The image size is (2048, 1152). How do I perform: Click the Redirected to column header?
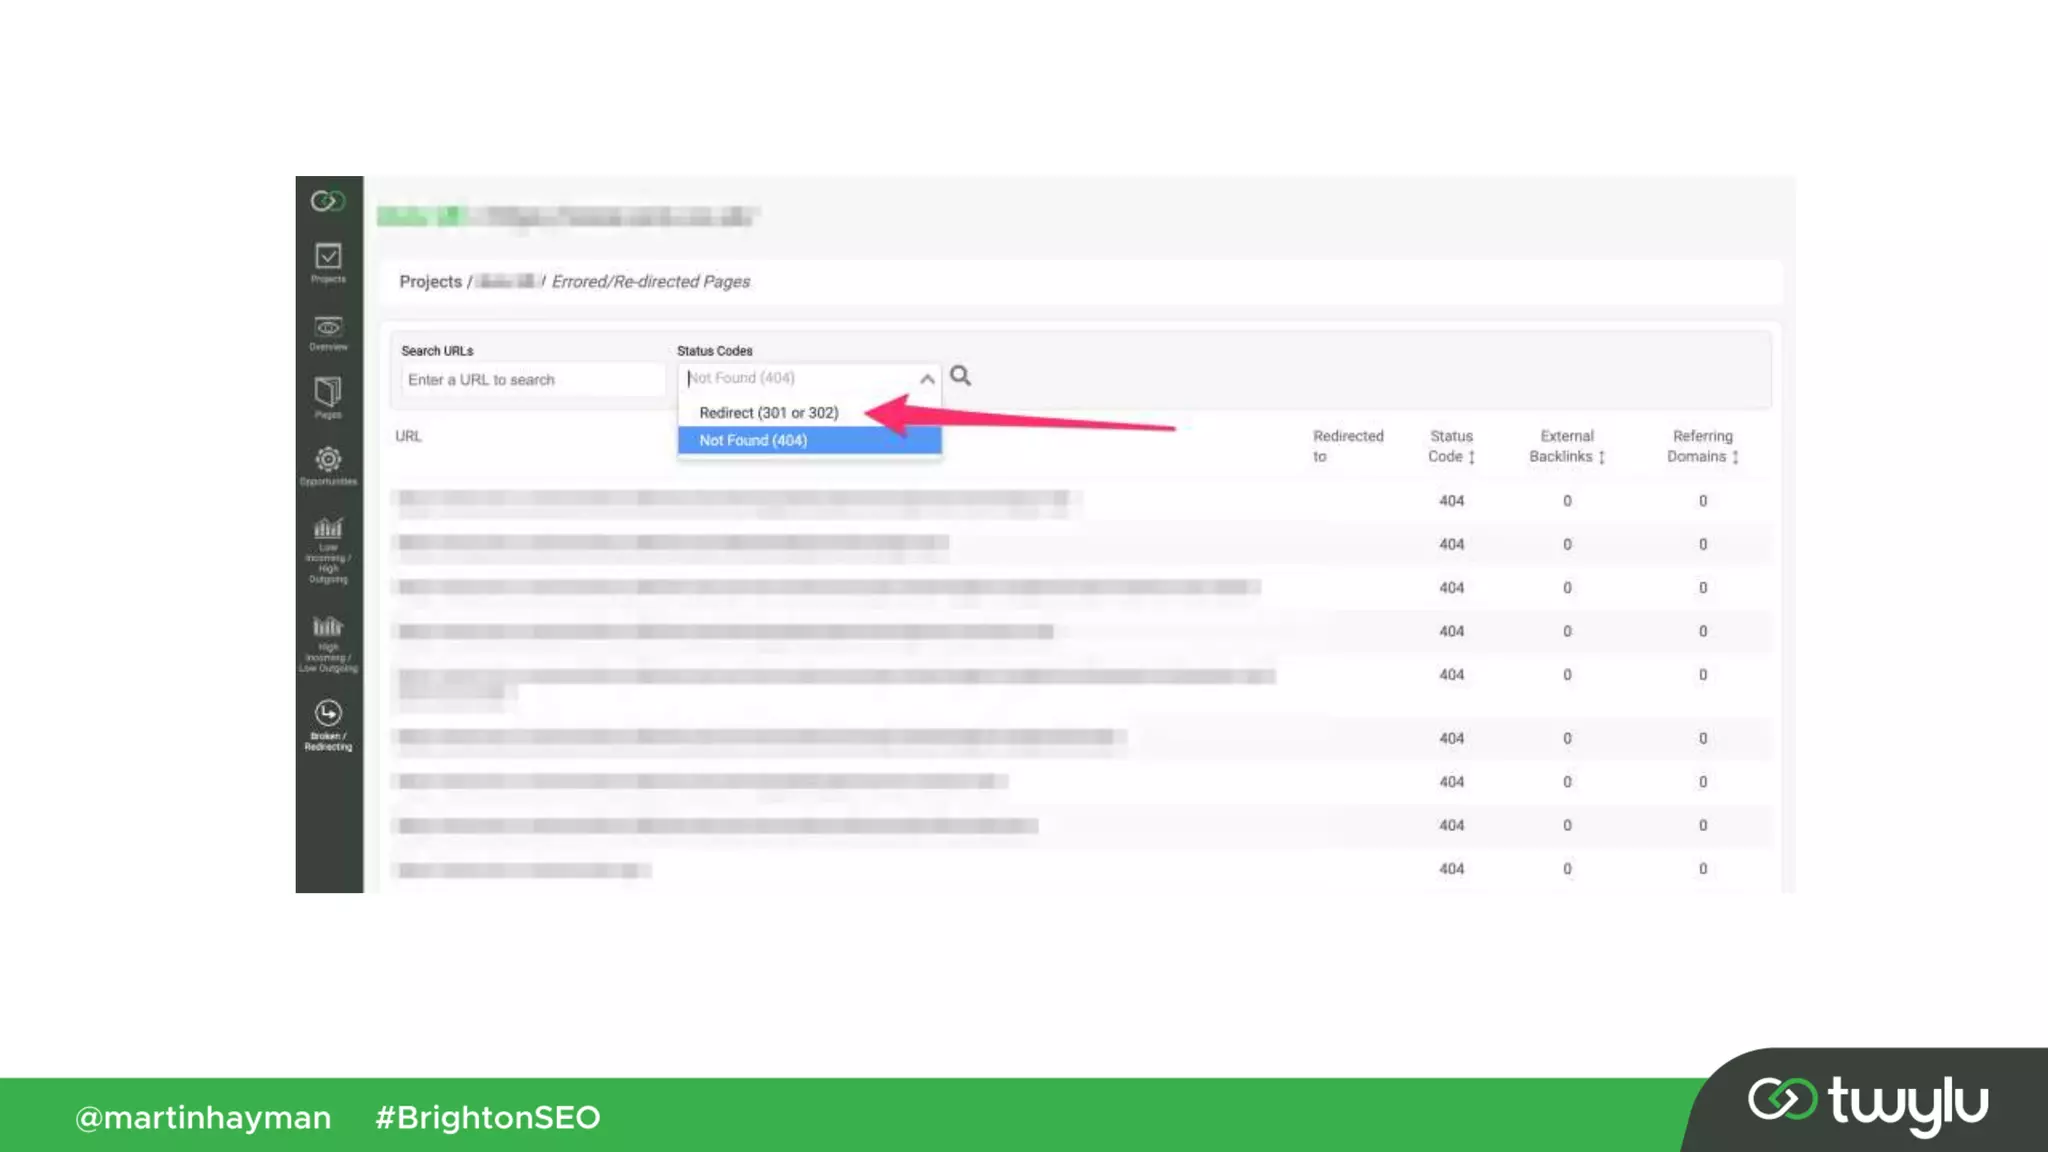[1347, 446]
